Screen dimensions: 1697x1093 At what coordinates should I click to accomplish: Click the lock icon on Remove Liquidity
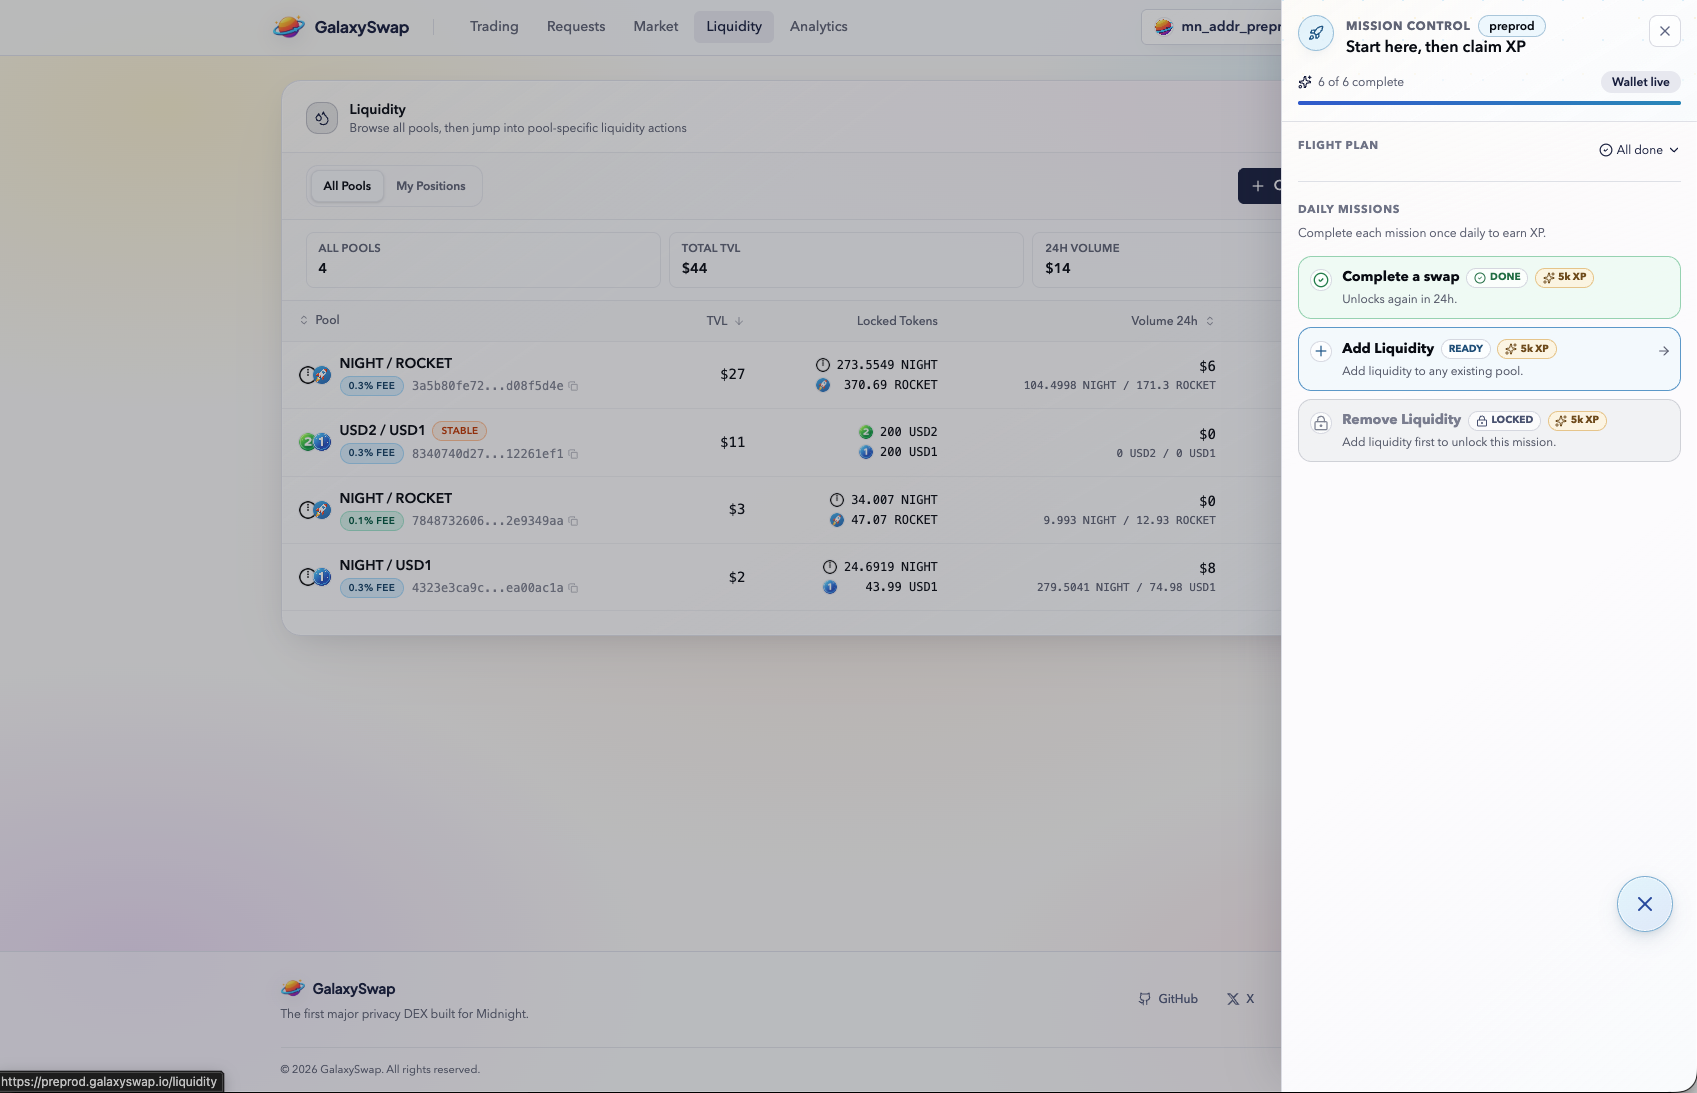coord(1321,423)
